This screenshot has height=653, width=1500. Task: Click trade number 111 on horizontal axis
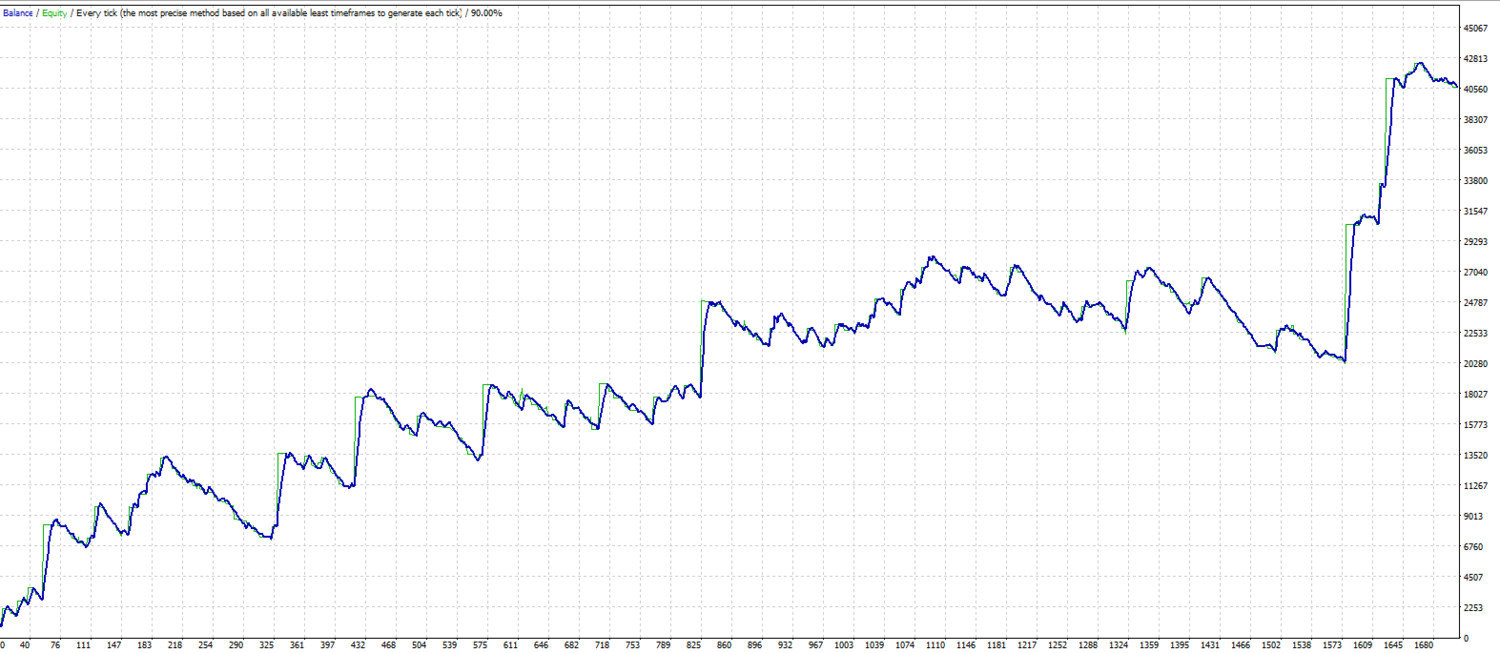click(x=83, y=646)
